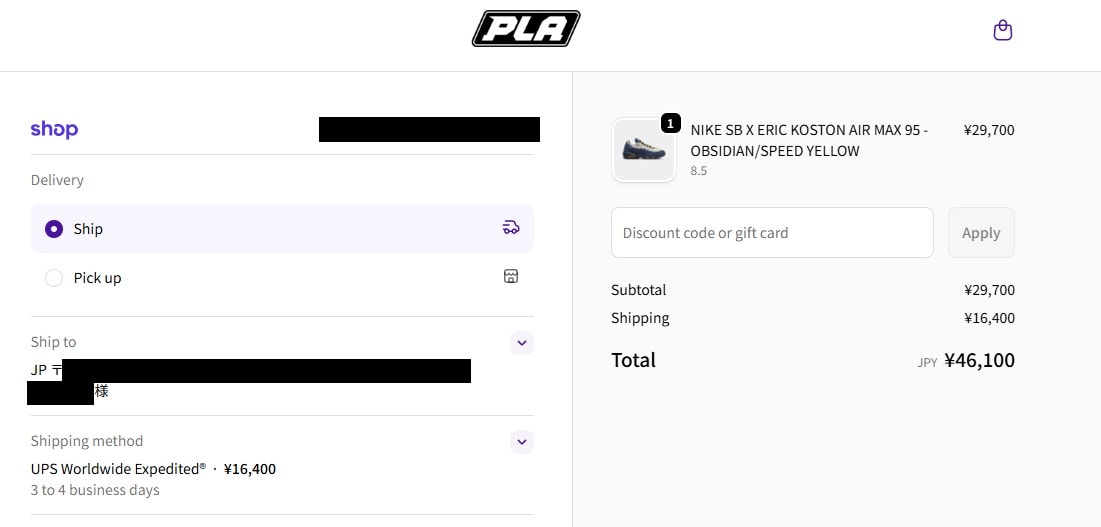Open the Nike SB Air Max 95 thumbnail
The width and height of the screenshot is (1101, 527).
[643, 151]
